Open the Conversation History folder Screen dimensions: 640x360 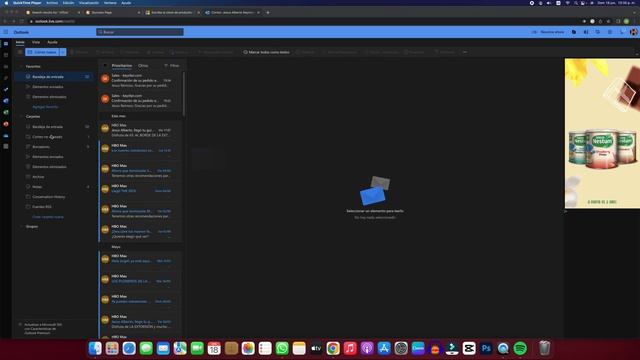[x=54, y=197]
